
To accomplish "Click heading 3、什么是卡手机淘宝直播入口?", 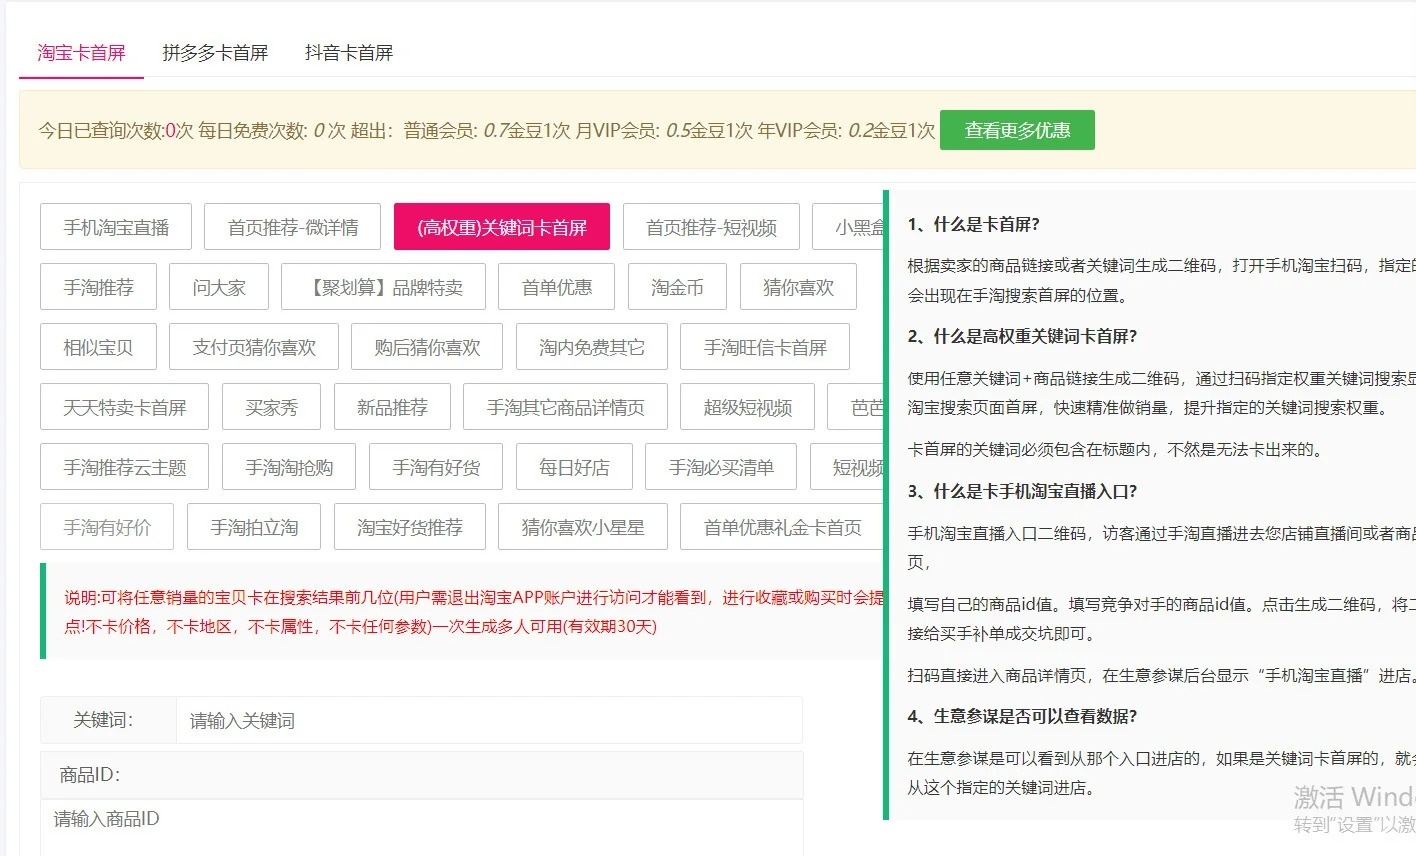I will click(1023, 491).
